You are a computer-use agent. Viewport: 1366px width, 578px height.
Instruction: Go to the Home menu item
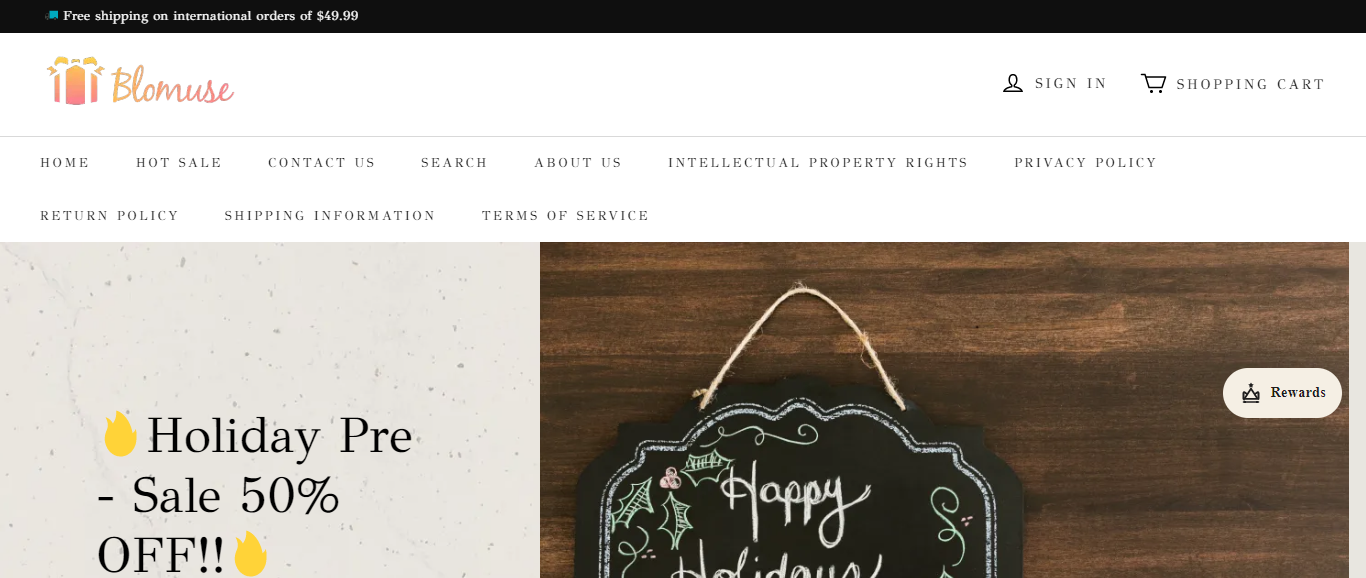pyautogui.click(x=65, y=163)
